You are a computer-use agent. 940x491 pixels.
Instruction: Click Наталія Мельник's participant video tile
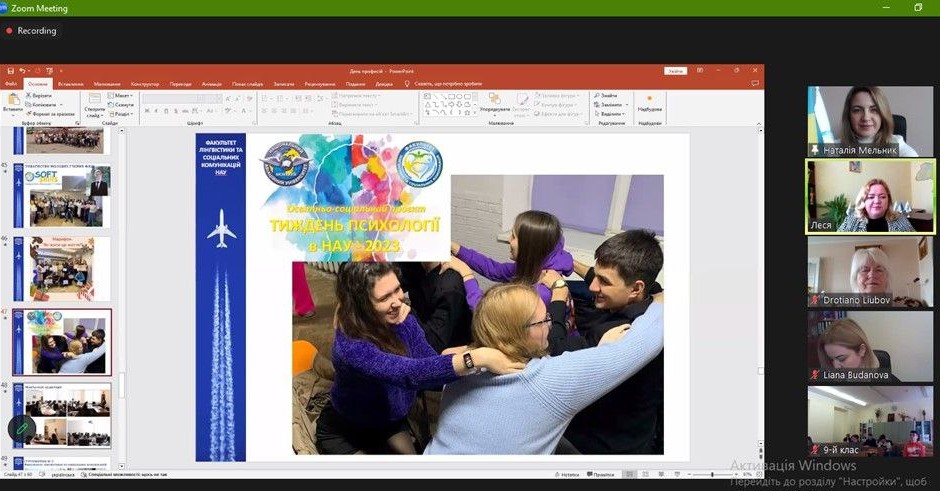click(855, 121)
